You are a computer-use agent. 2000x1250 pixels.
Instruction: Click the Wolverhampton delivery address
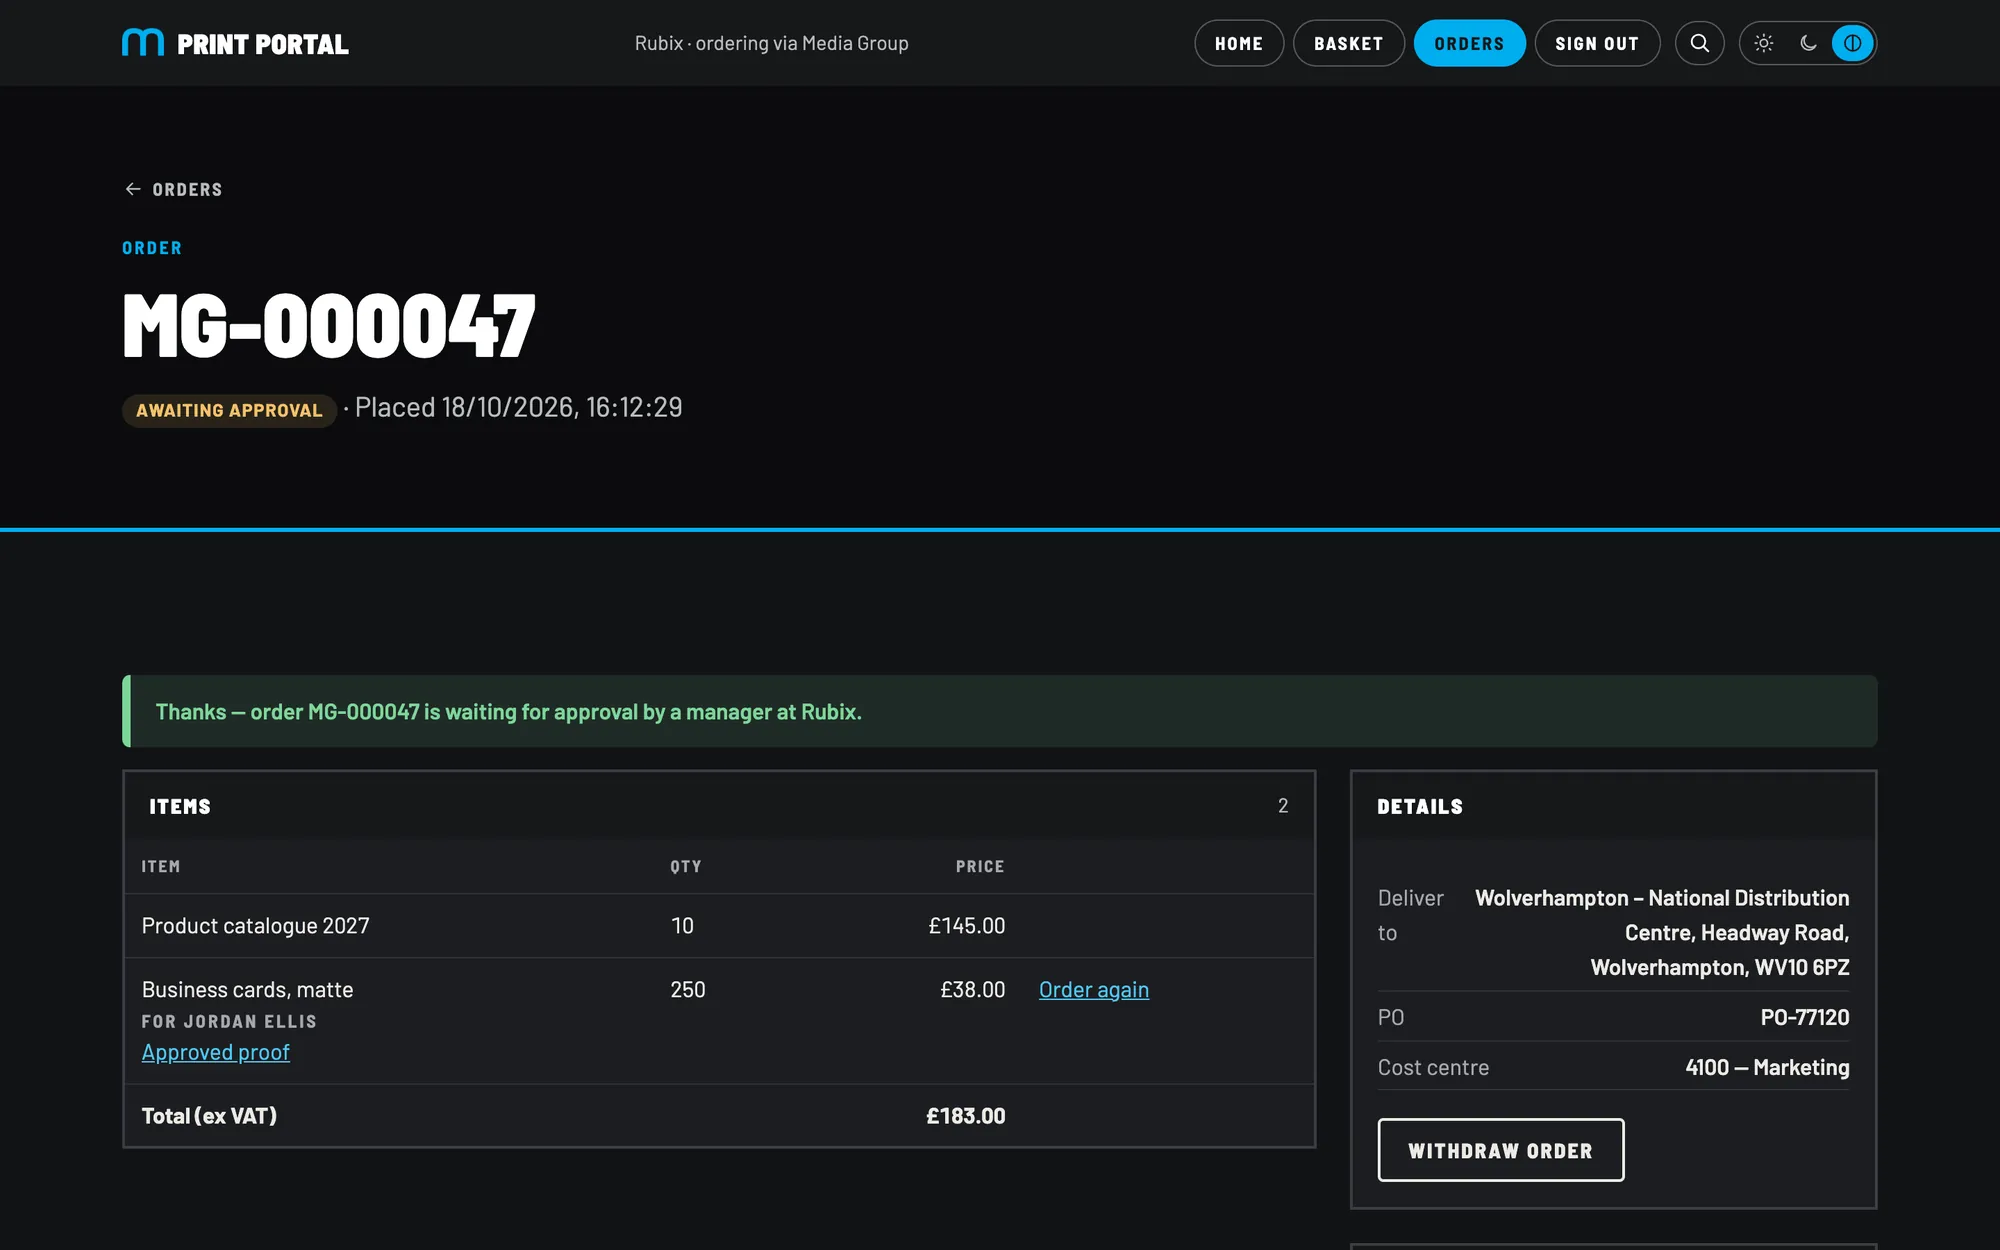click(x=1661, y=933)
